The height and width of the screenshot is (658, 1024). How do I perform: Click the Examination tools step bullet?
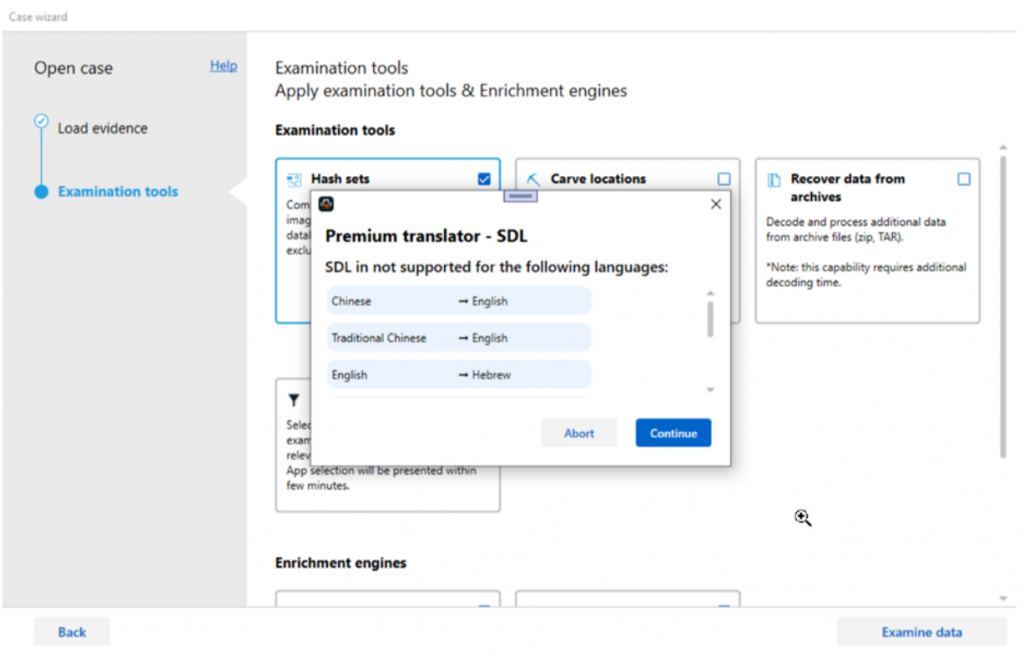41,192
